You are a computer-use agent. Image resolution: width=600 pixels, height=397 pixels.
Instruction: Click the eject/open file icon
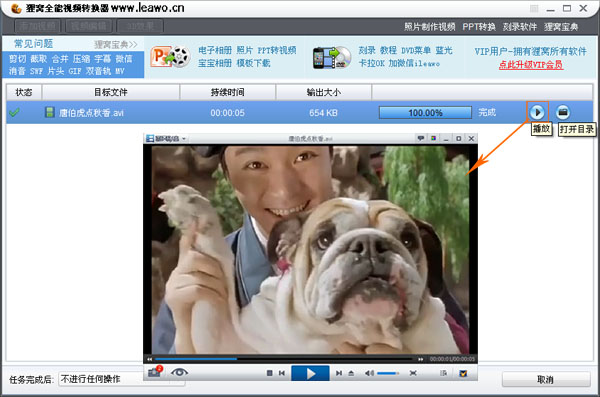pos(351,373)
